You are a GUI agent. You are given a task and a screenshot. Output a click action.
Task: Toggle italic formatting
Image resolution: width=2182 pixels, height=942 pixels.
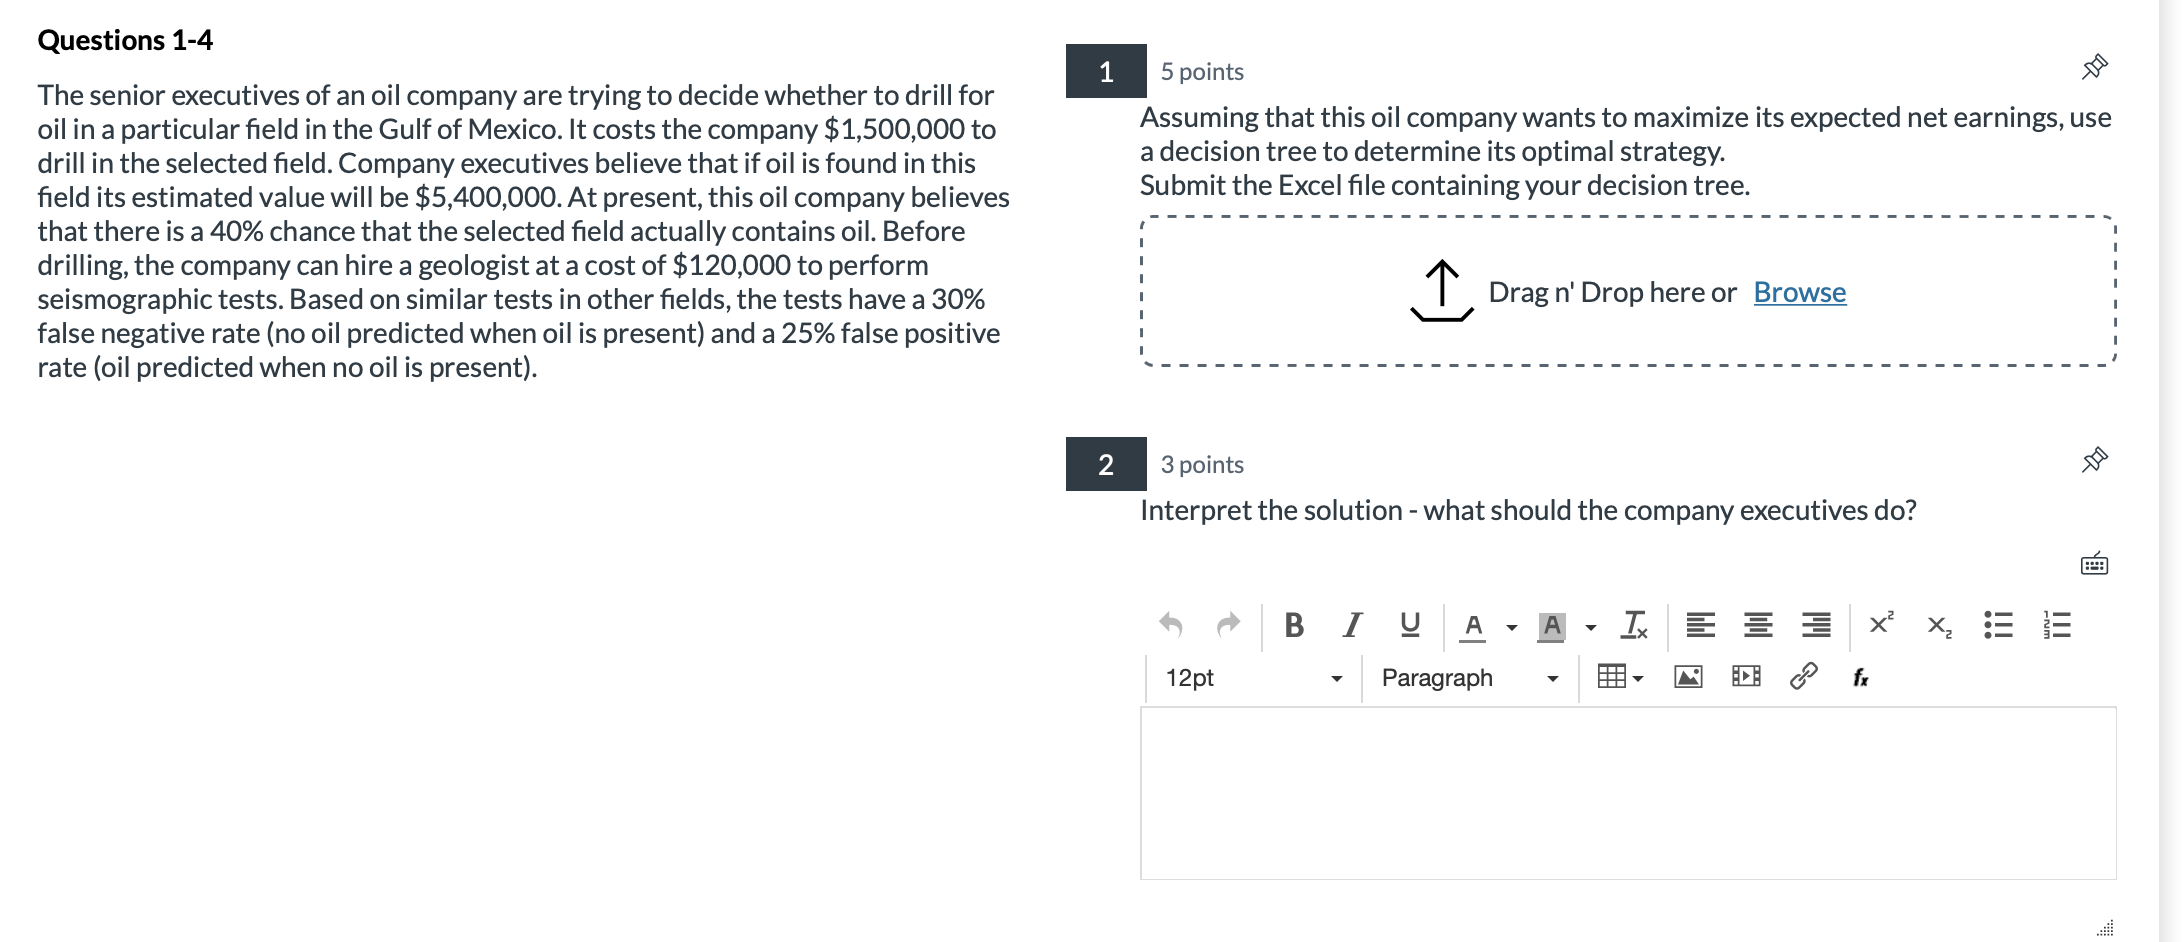[1349, 624]
